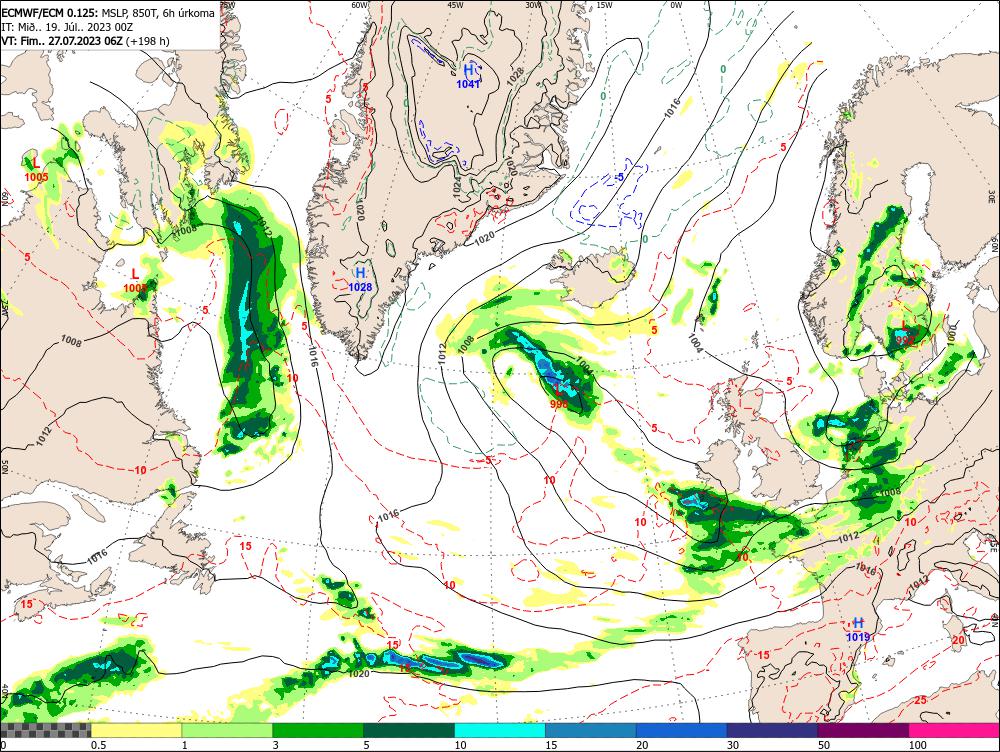Click the checkered gray 0–0.5 legend swatch
Viewport: 1000px width, 752px height.
45,730
